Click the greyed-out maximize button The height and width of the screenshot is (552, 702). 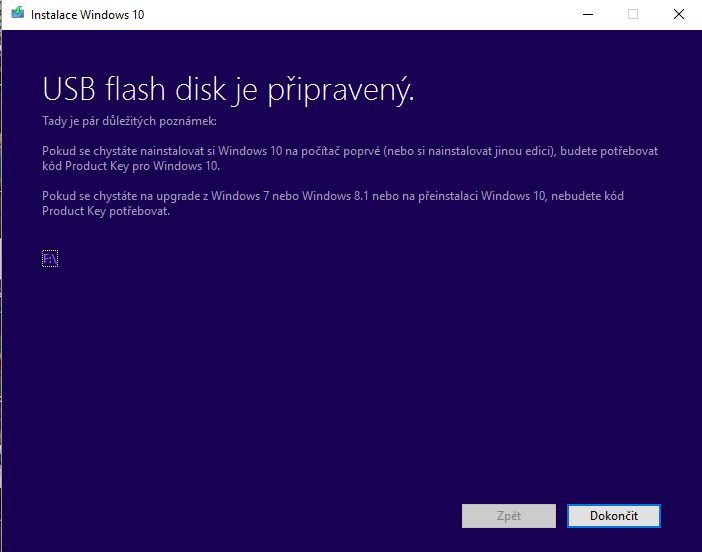[x=633, y=14]
